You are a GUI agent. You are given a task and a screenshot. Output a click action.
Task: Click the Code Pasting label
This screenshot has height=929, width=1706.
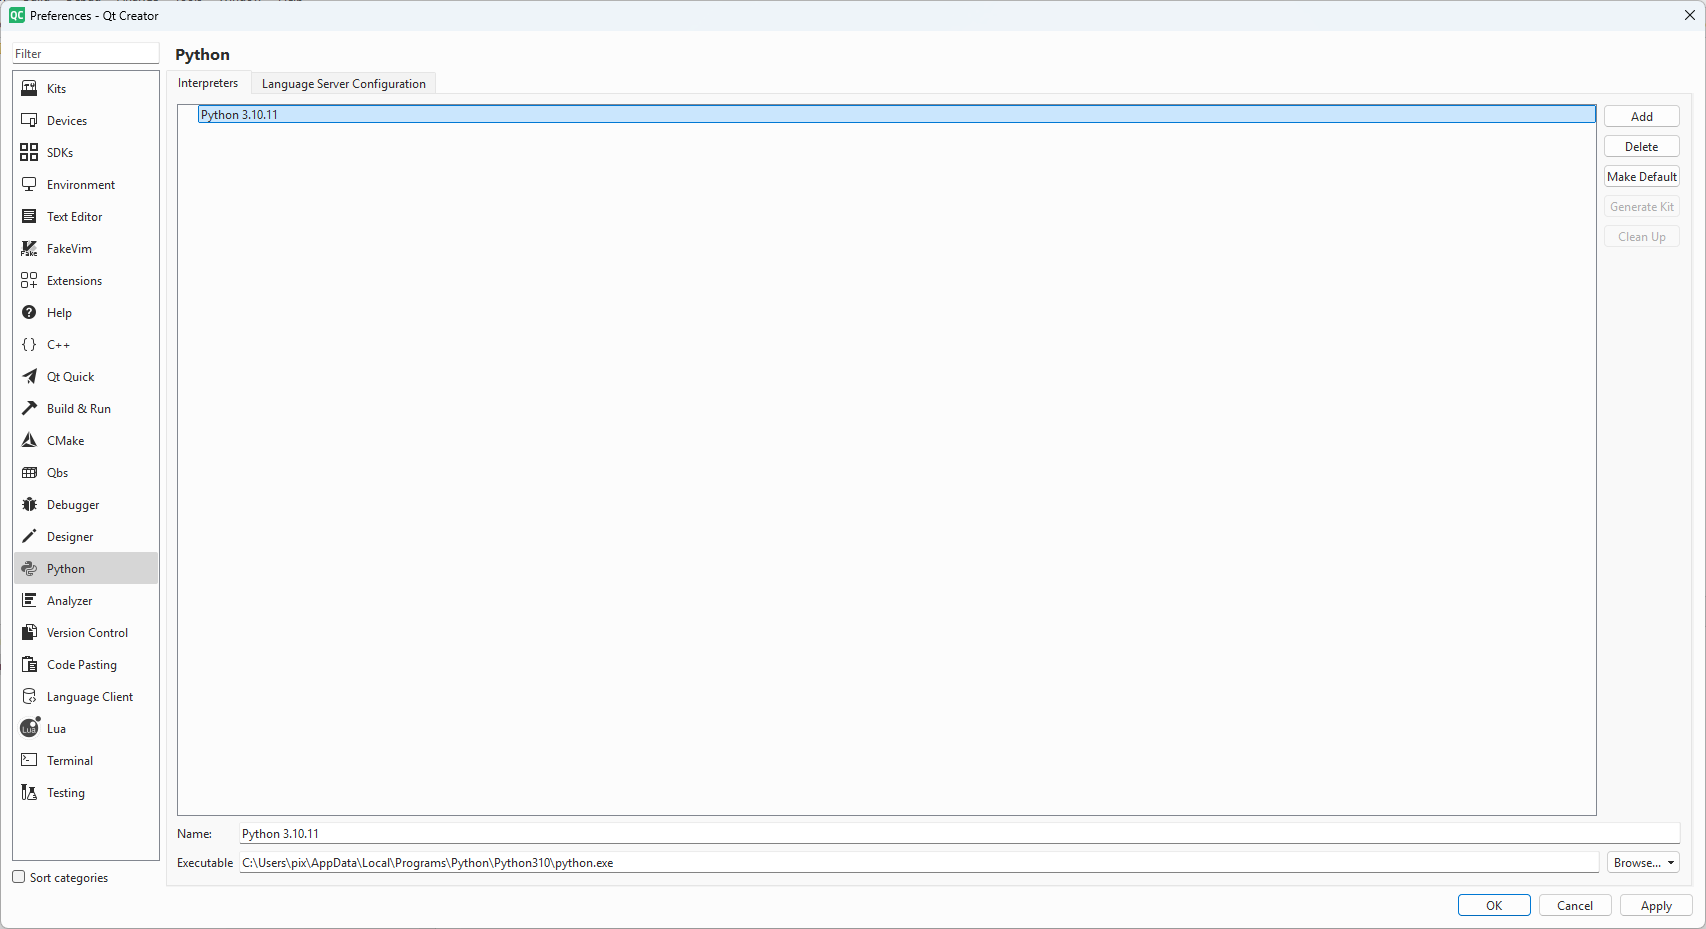pos(82,665)
